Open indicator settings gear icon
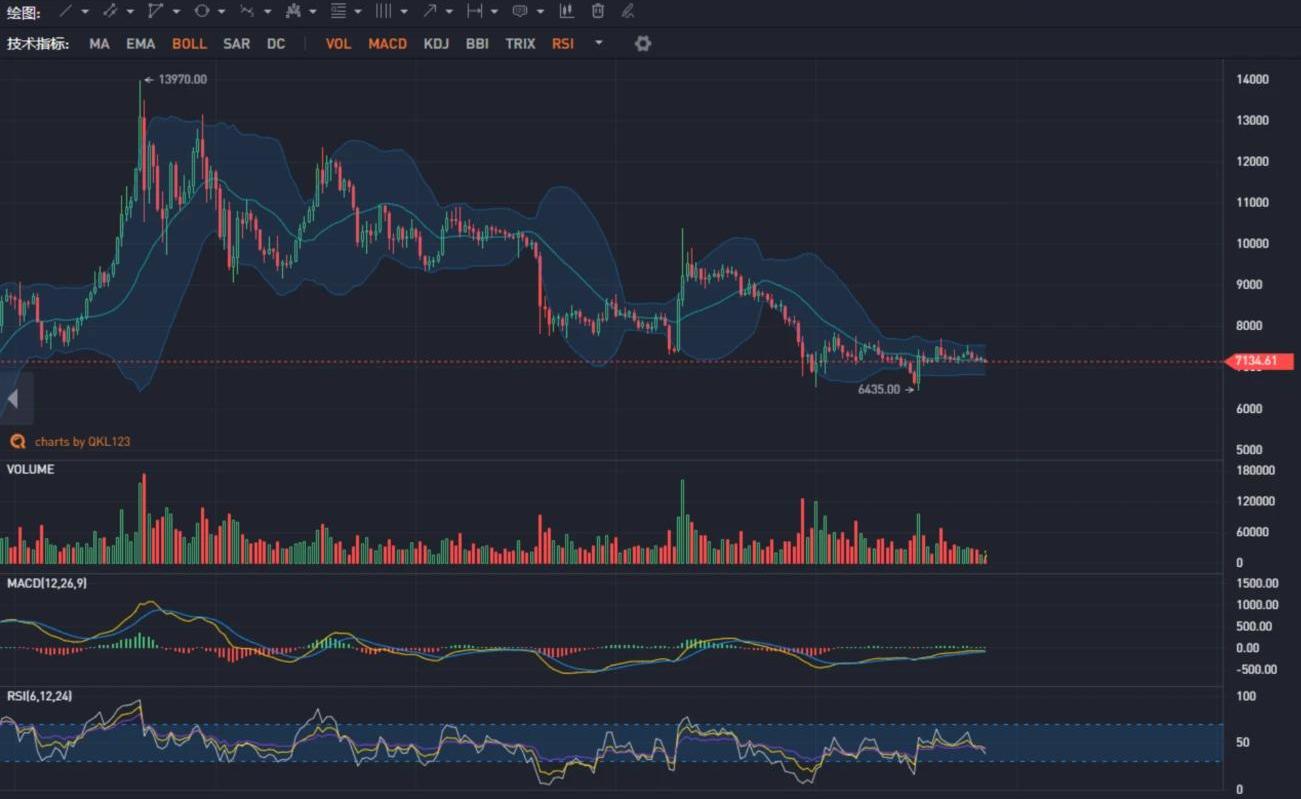This screenshot has width=1301, height=799. [643, 44]
